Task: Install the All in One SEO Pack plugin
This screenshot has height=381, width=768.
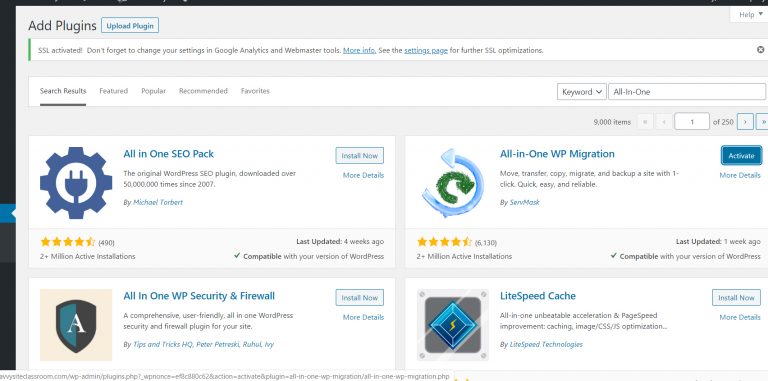Action: [x=360, y=156]
